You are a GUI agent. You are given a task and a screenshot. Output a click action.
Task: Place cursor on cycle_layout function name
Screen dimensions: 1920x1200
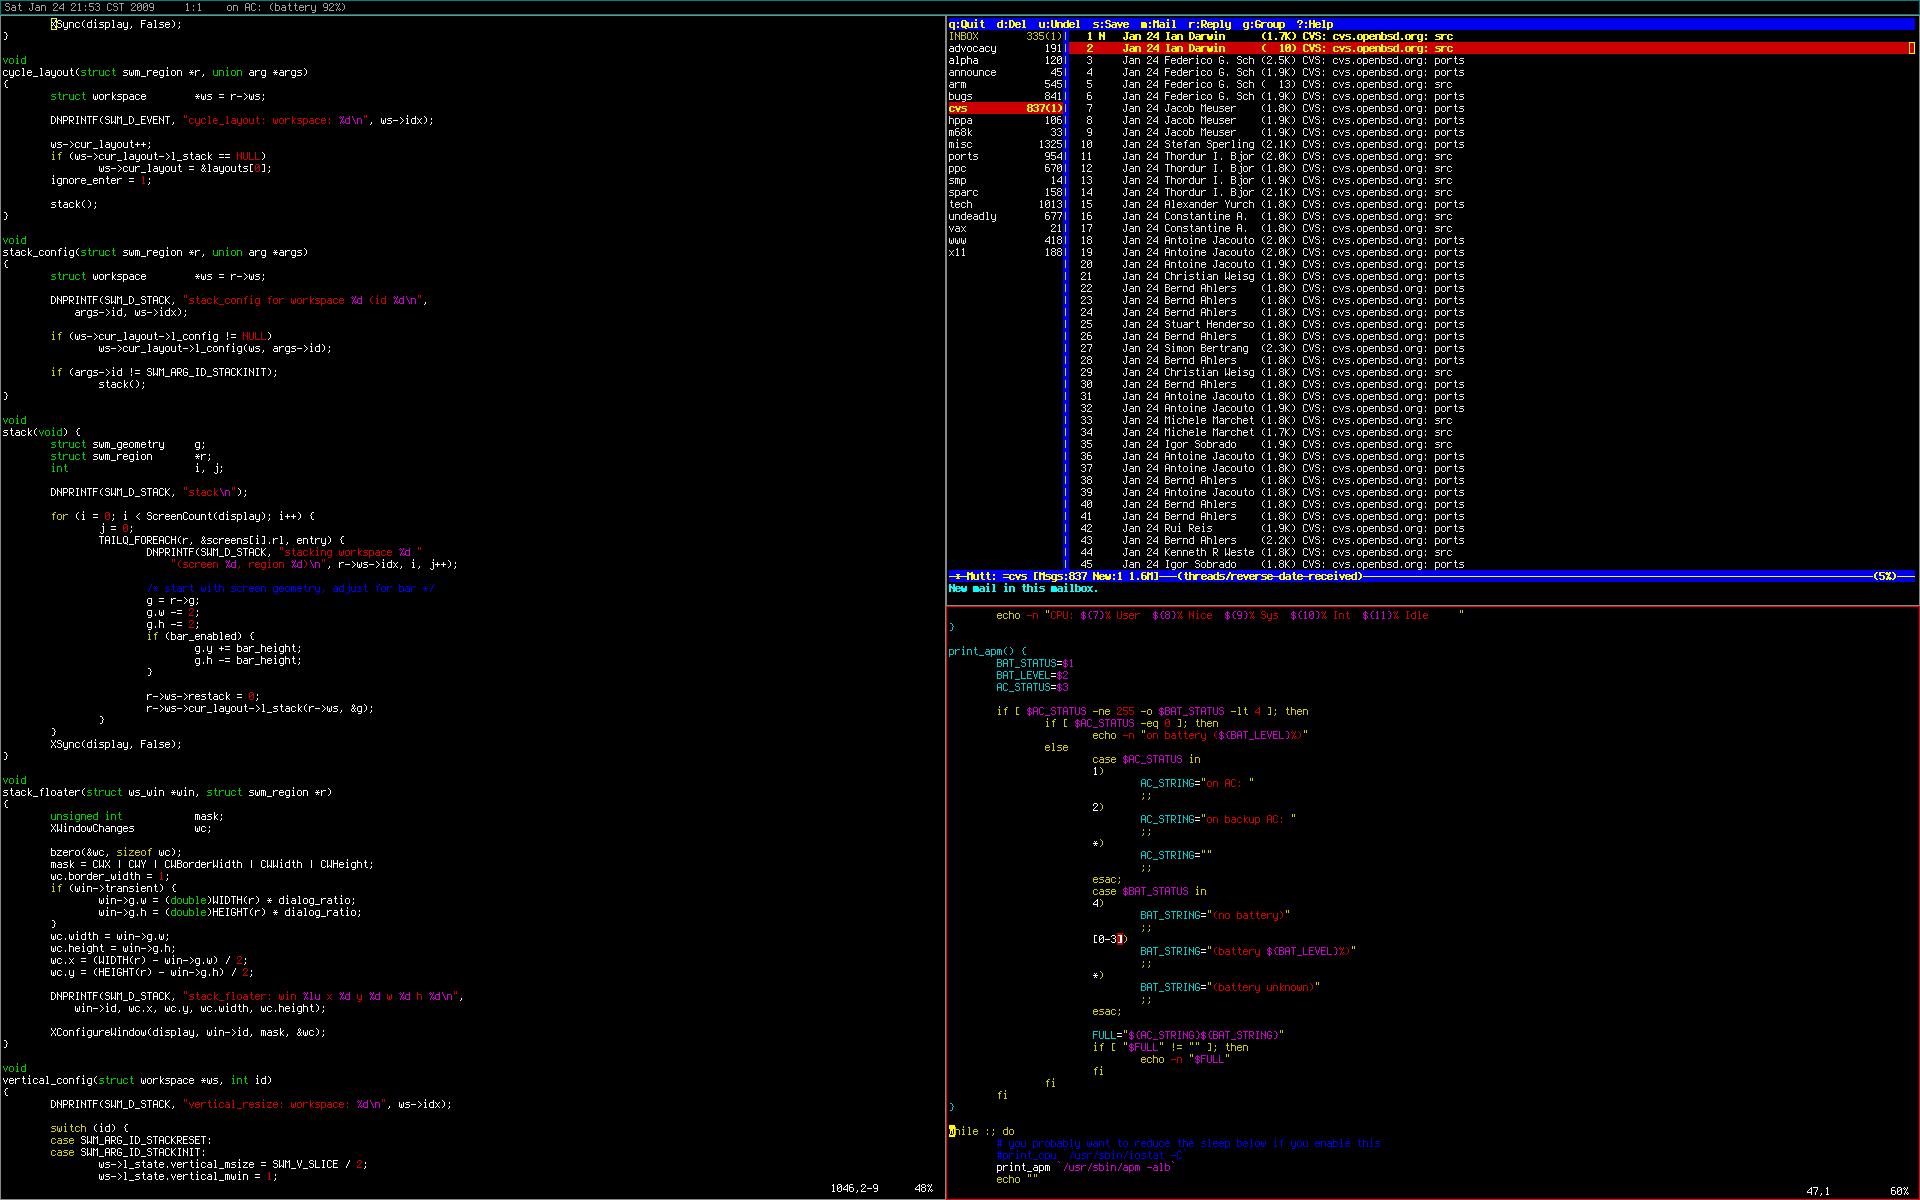click(x=38, y=72)
